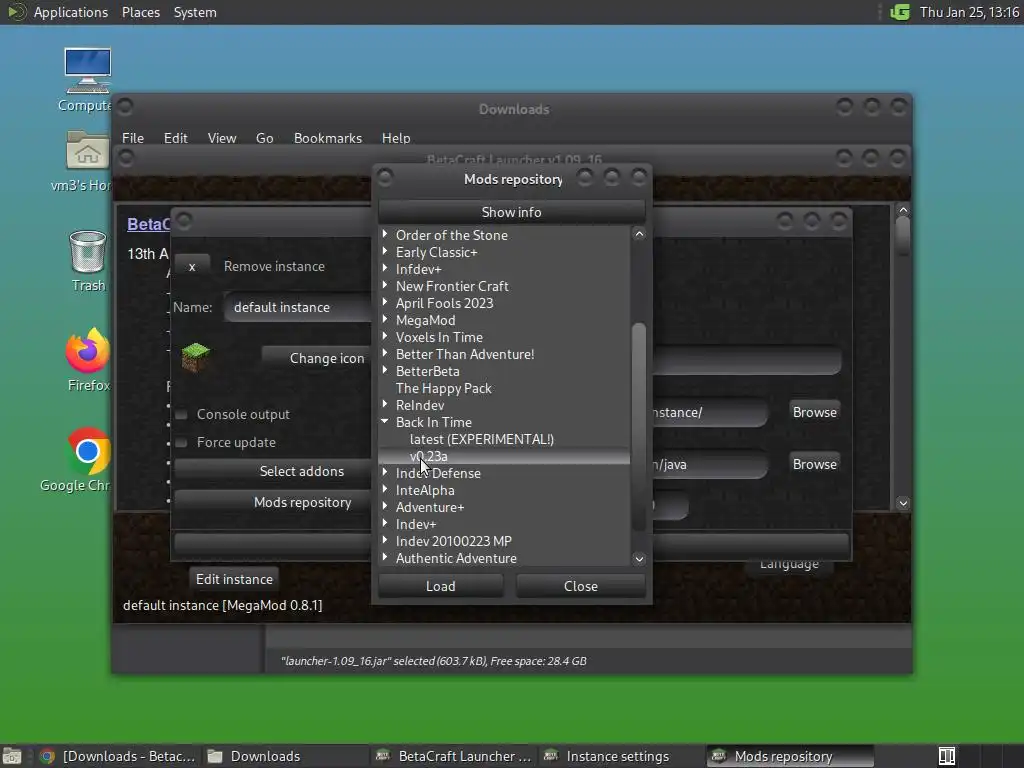The width and height of the screenshot is (1024, 768).
Task: Select Indev 20100223 MP entry
Action: [x=453, y=541]
